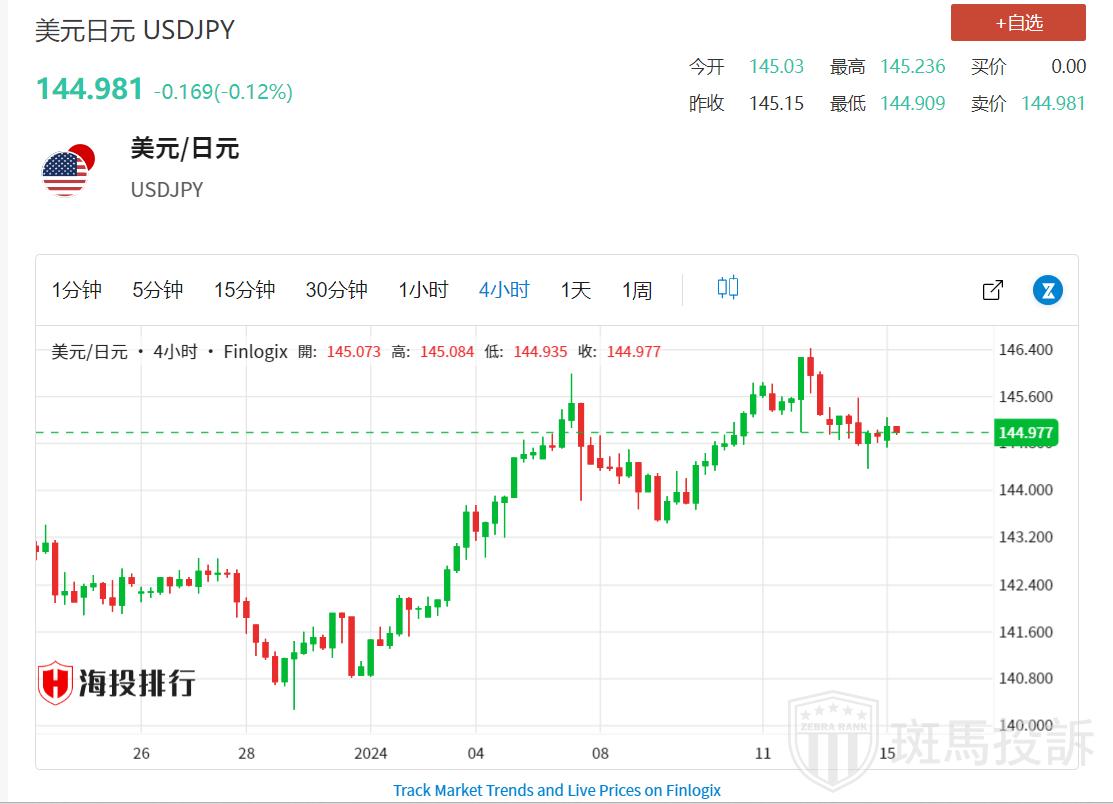Click the 144.977 current price label
Screen dimensions: 1113x804
coord(1026,433)
